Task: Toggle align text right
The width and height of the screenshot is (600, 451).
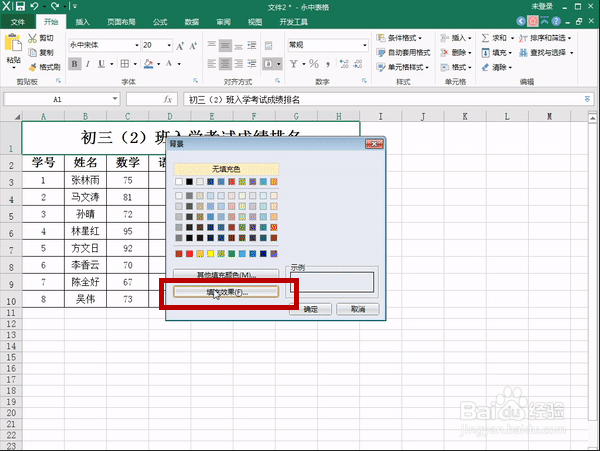Action: (x=238, y=63)
